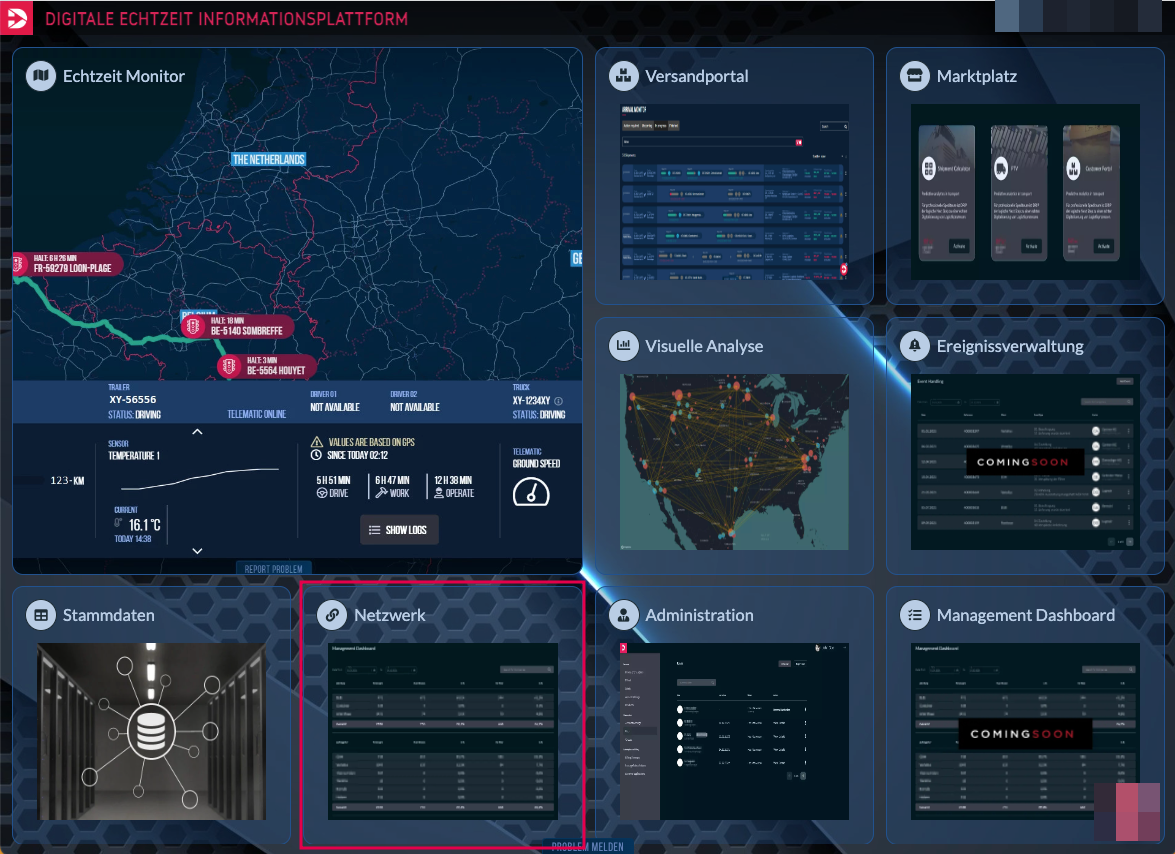Open the Marktplatz shop icon
The image size is (1175, 854).
914,76
